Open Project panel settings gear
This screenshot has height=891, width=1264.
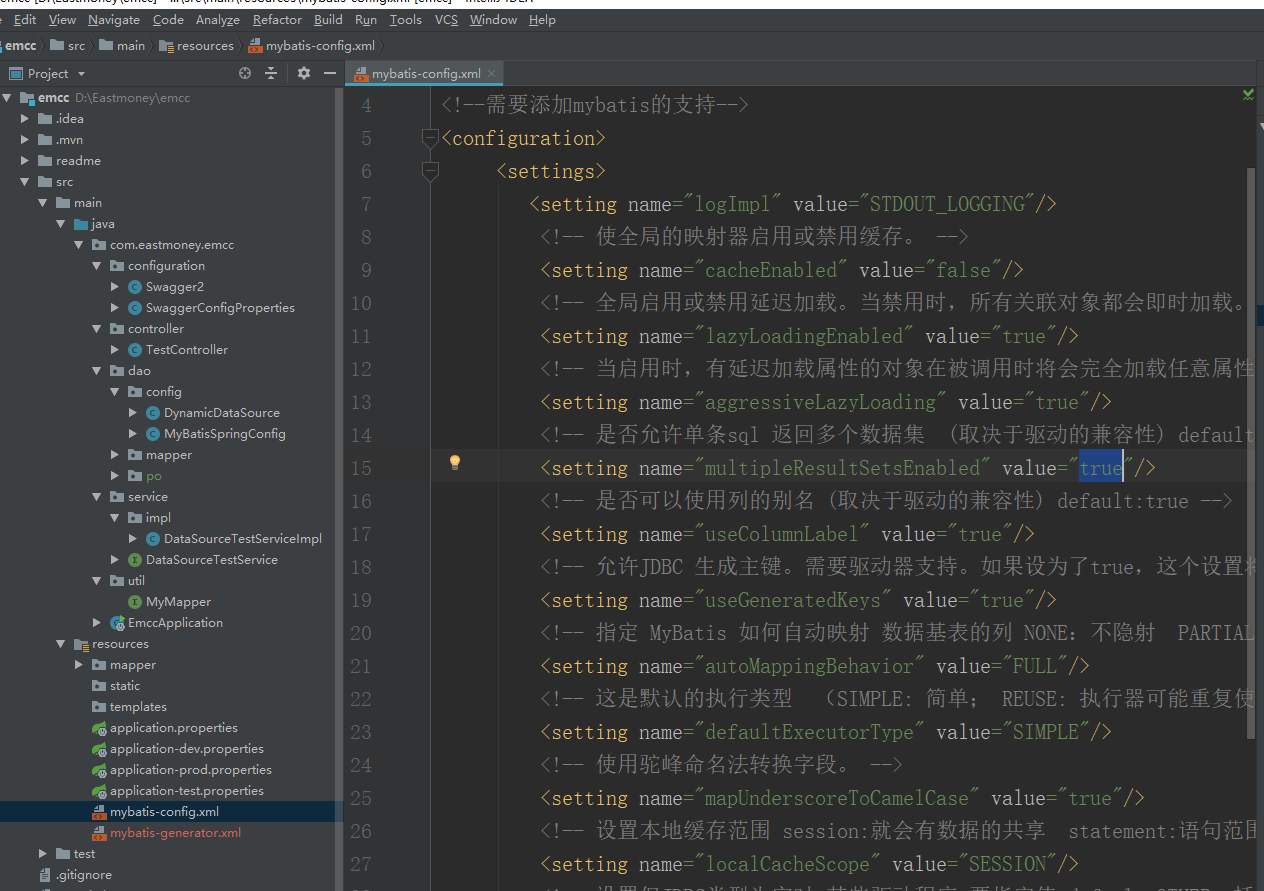pos(304,73)
